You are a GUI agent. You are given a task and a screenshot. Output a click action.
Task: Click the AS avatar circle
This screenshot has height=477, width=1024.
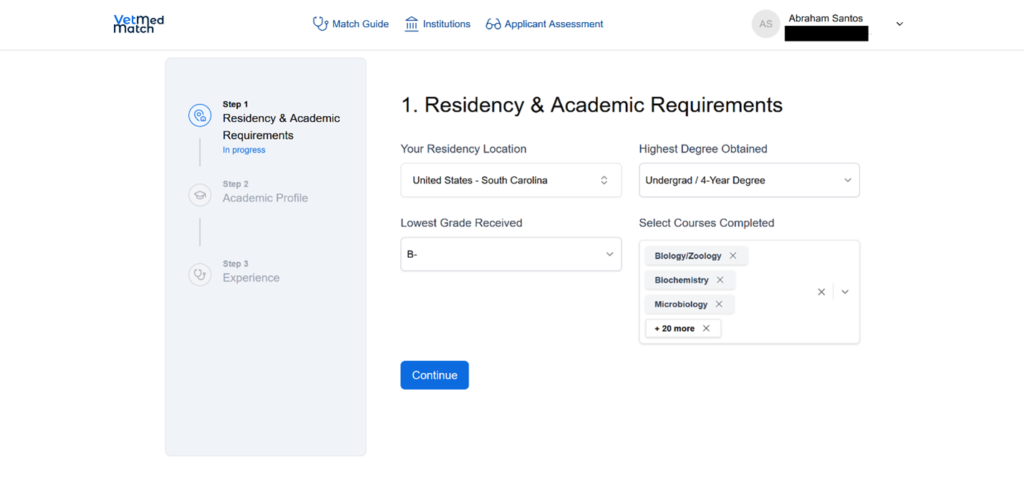pos(766,24)
